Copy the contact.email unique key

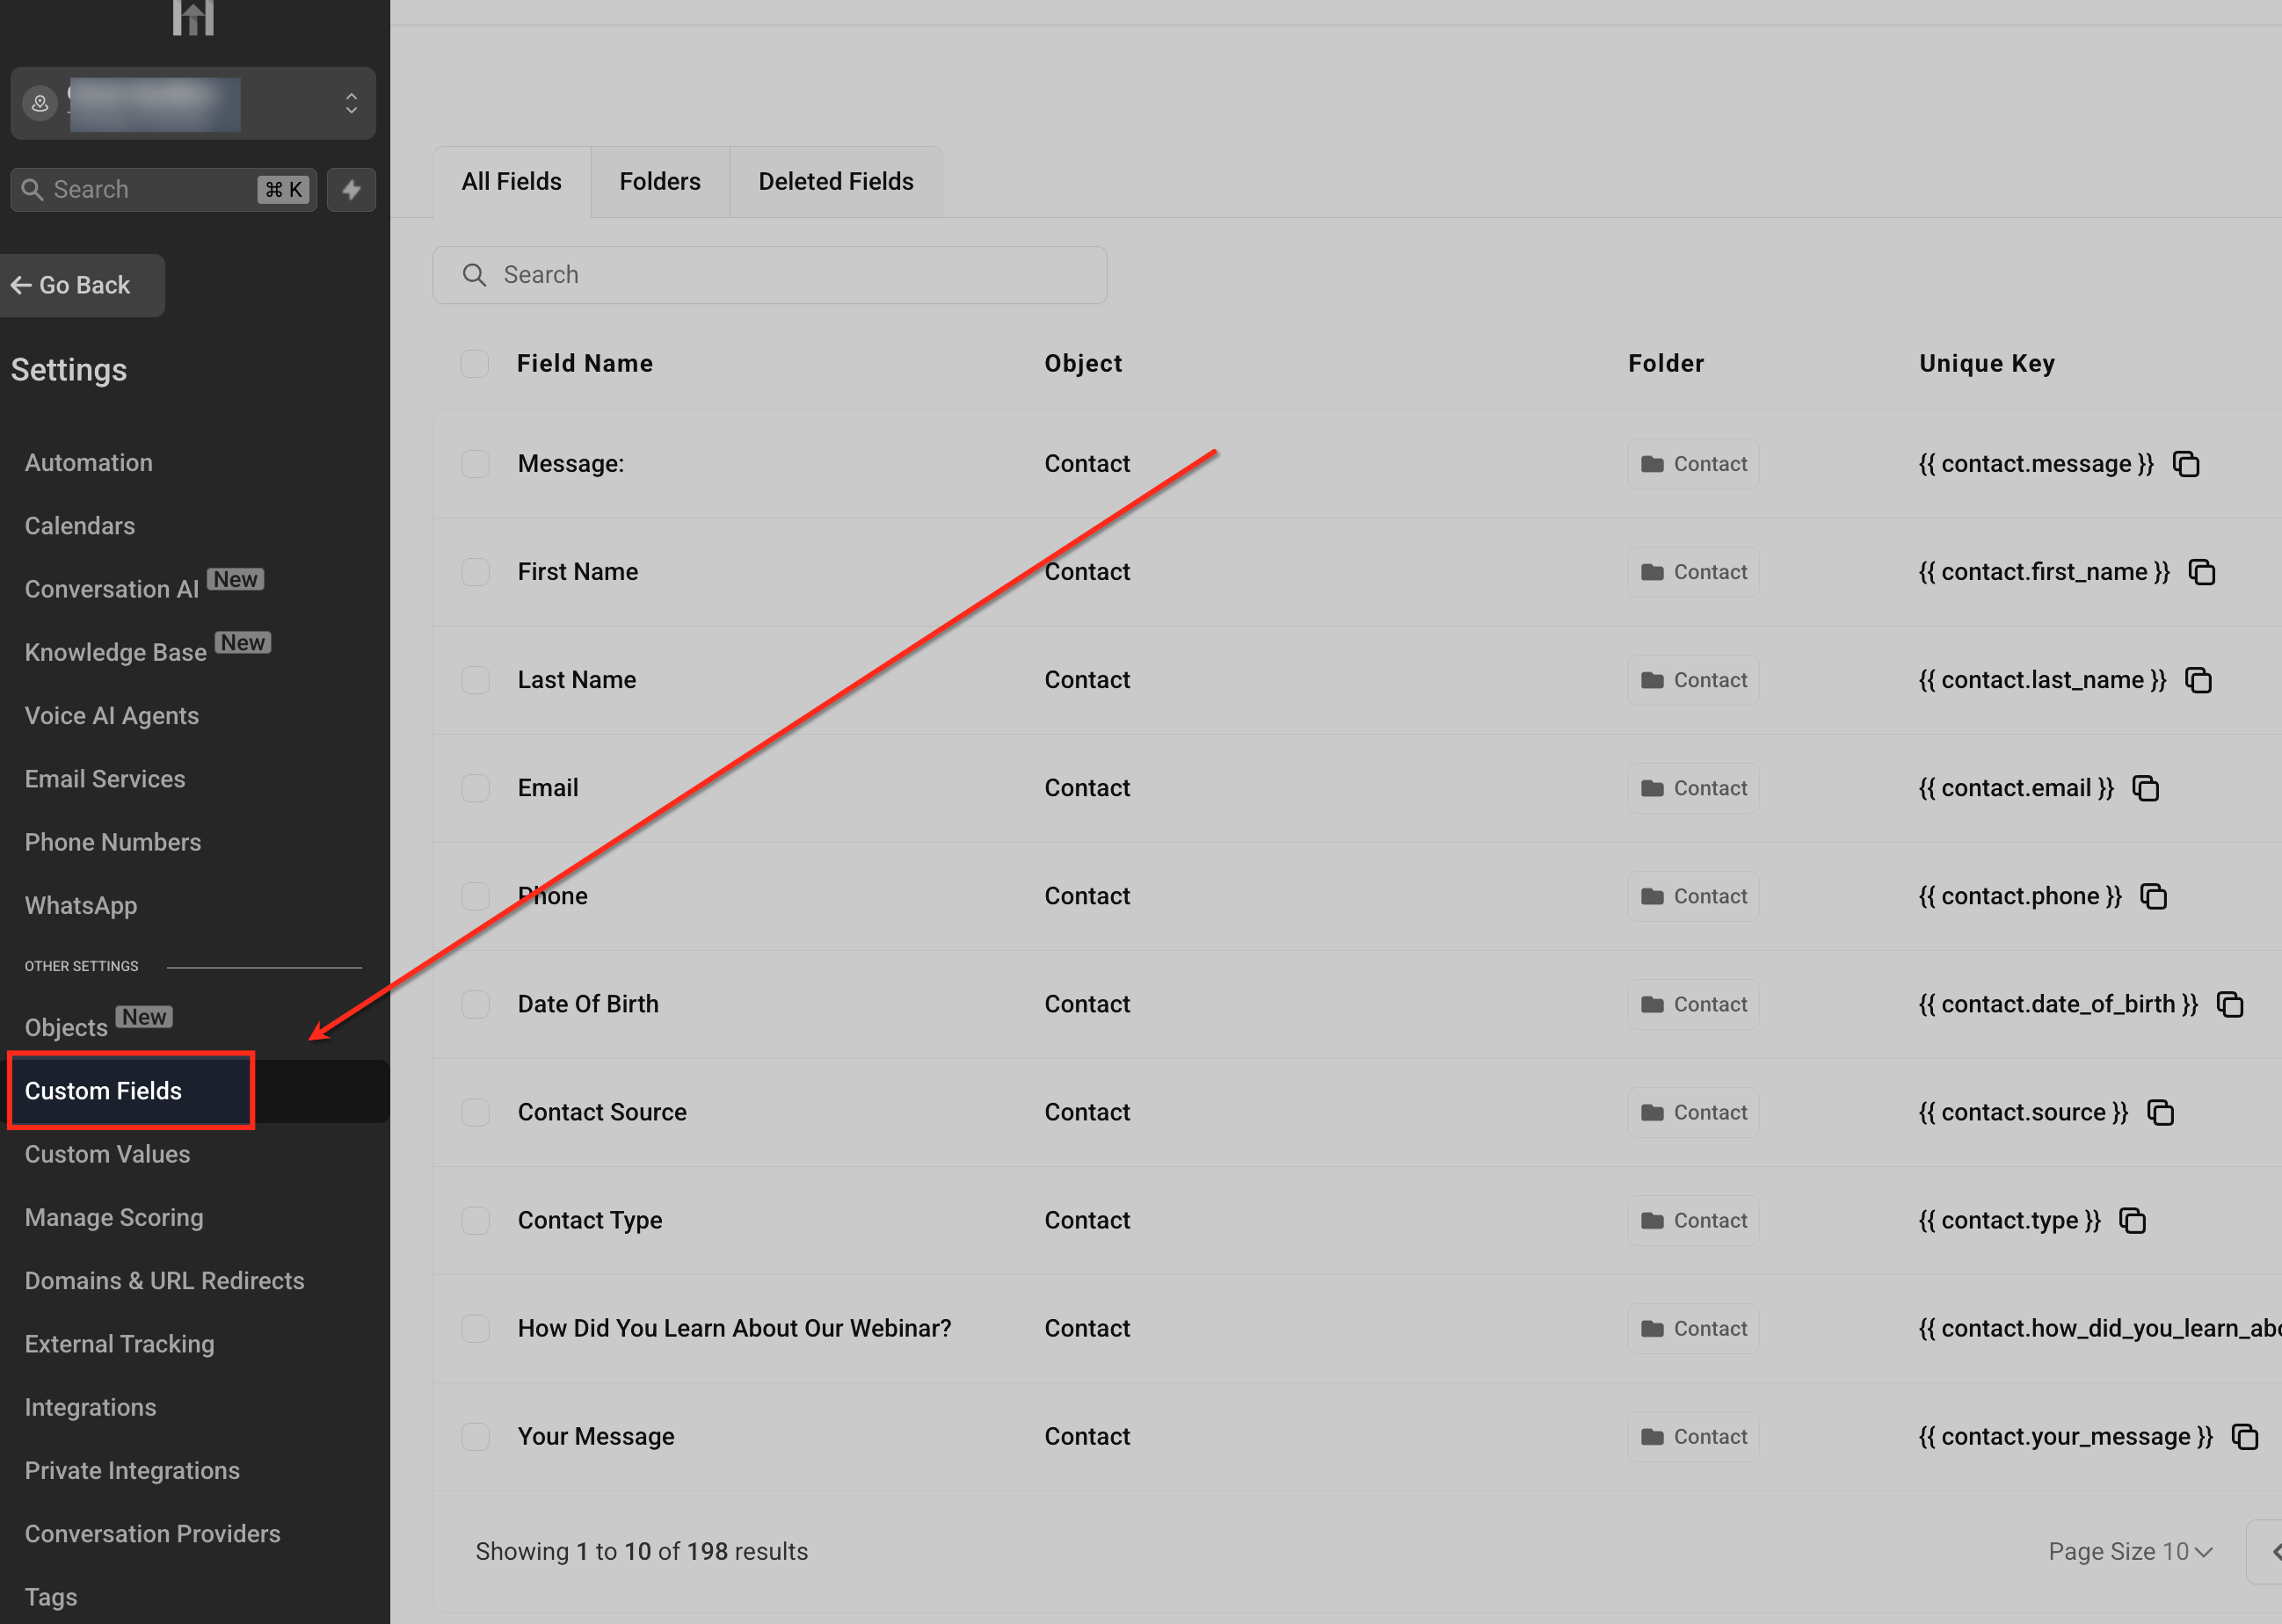pos(2146,788)
